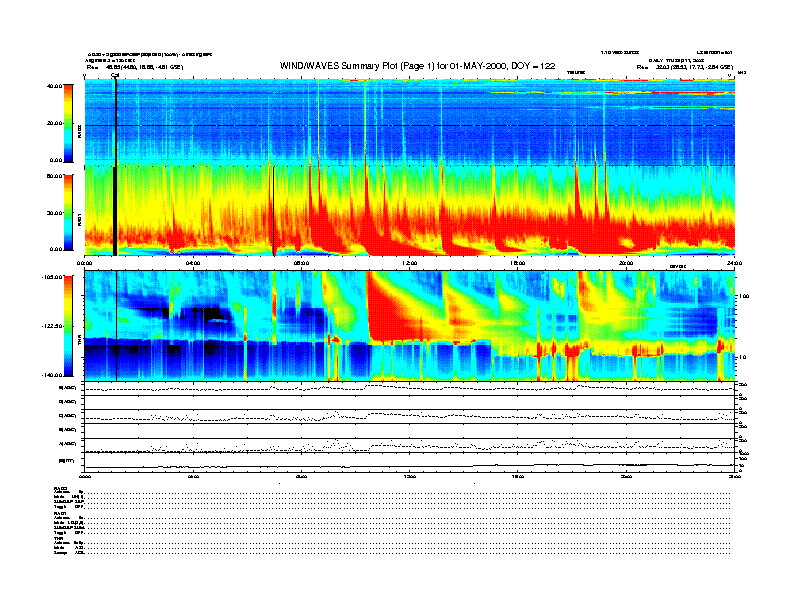Click the "10" frequency label right of TNR panel
792x612 pixels.
tap(744, 357)
